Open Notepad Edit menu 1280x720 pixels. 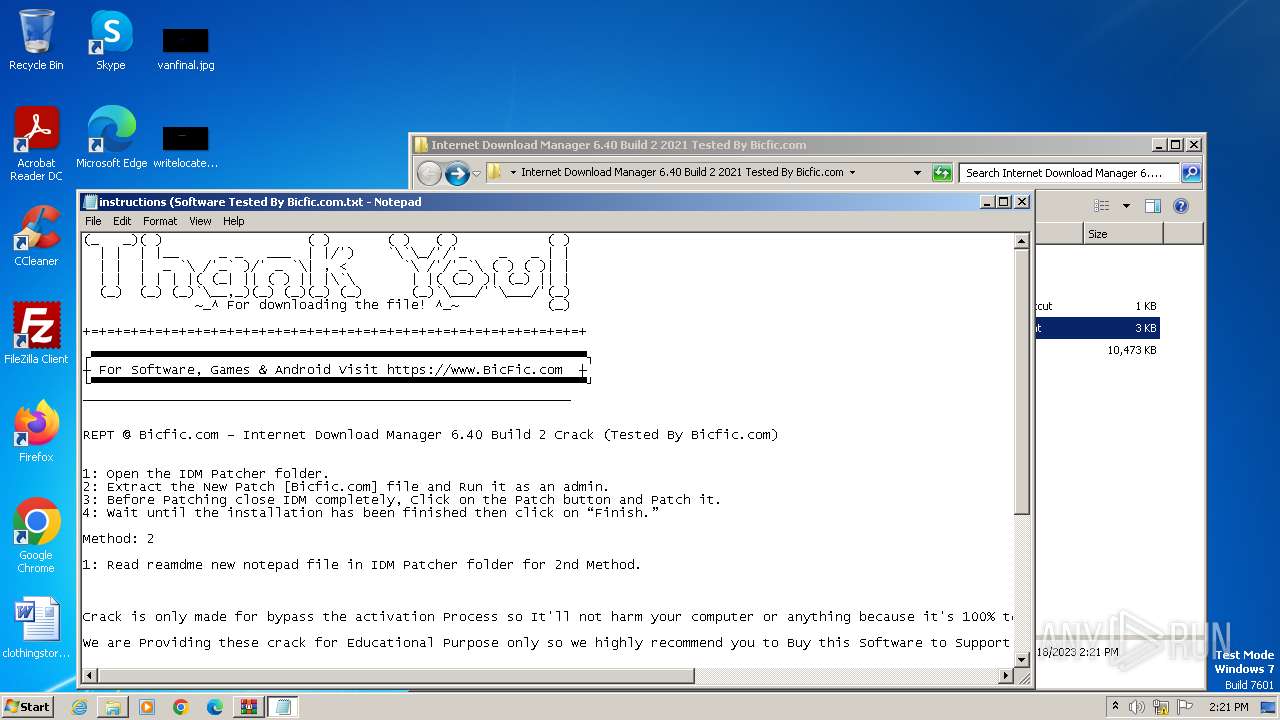click(122, 221)
